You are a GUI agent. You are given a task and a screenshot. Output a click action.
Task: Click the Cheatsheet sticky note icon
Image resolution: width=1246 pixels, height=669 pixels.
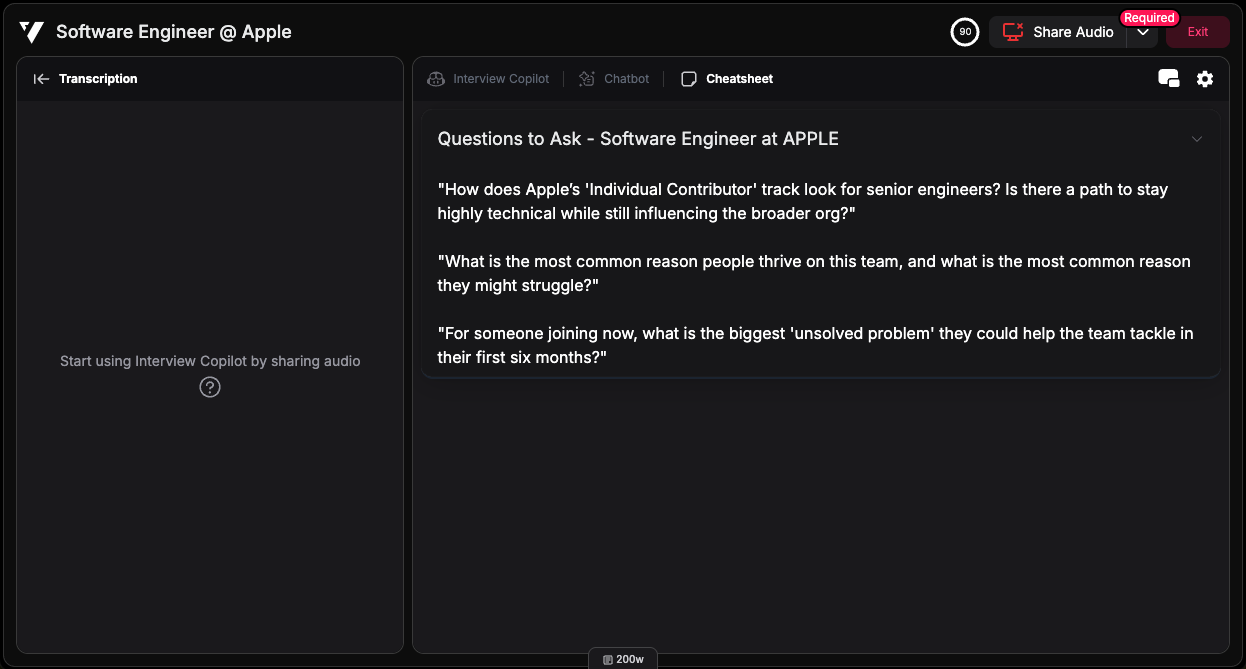tap(689, 79)
